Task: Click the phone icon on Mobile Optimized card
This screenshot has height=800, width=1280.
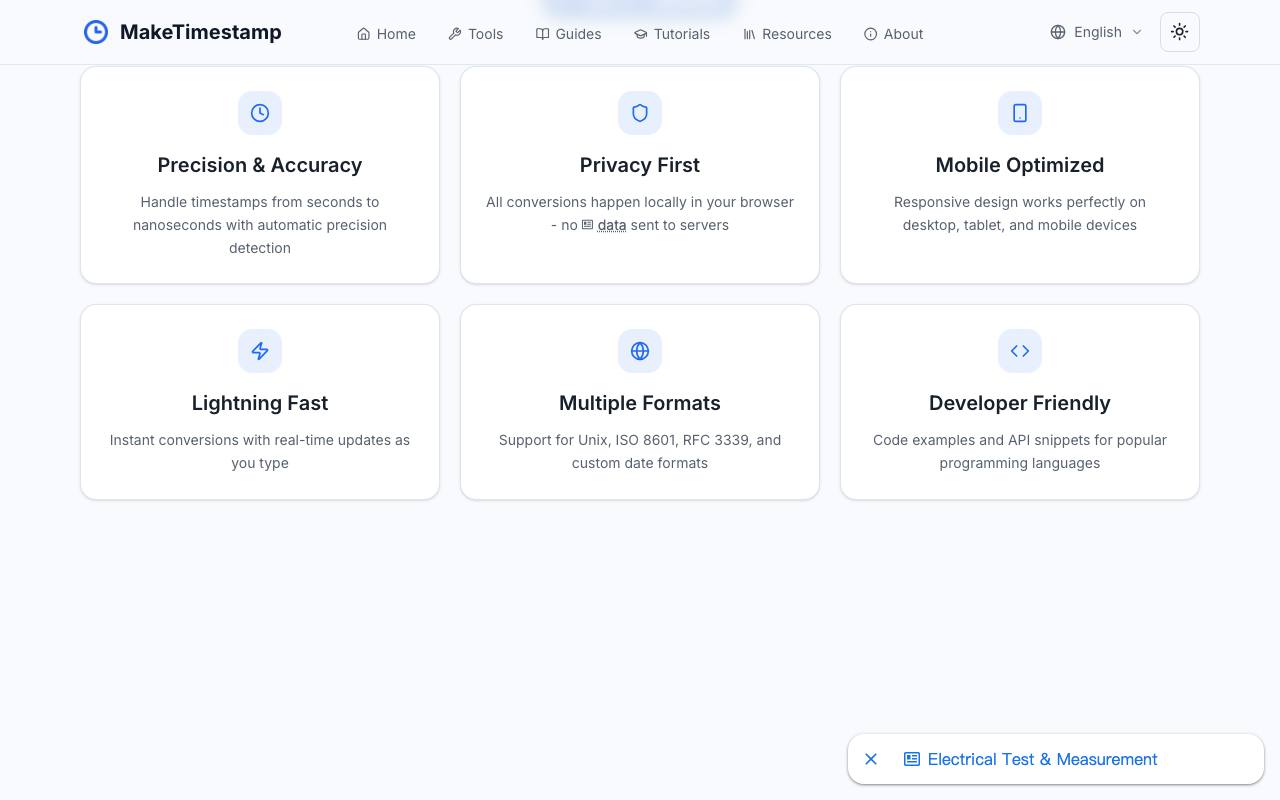Action: point(1020,113)
